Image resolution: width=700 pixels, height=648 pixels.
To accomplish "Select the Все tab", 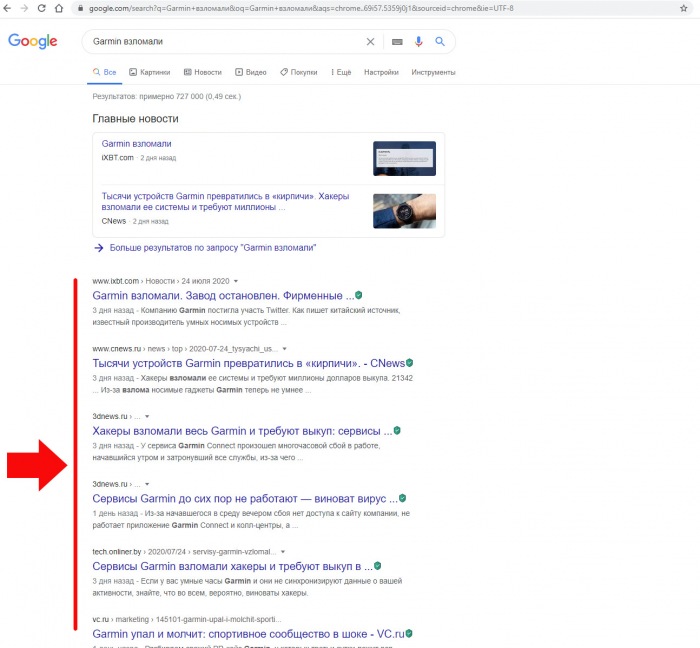I will pos(104,72).
